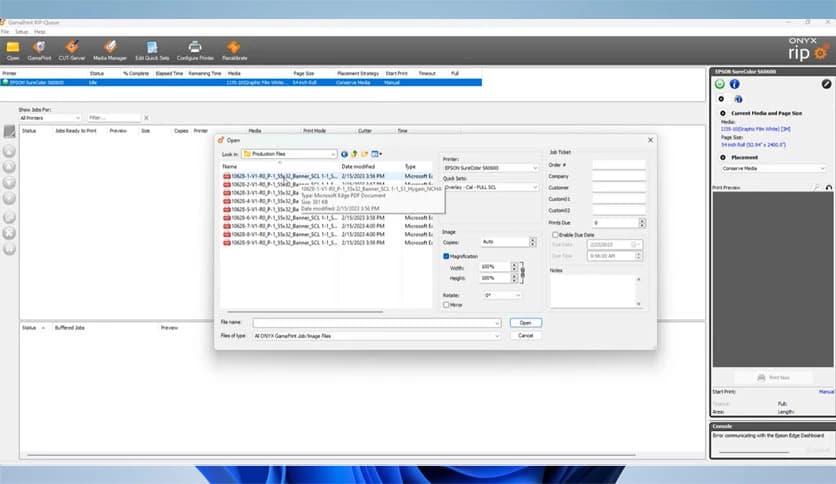Enable the Mirror checkbox
836x484 pixels.
[446, 305]
